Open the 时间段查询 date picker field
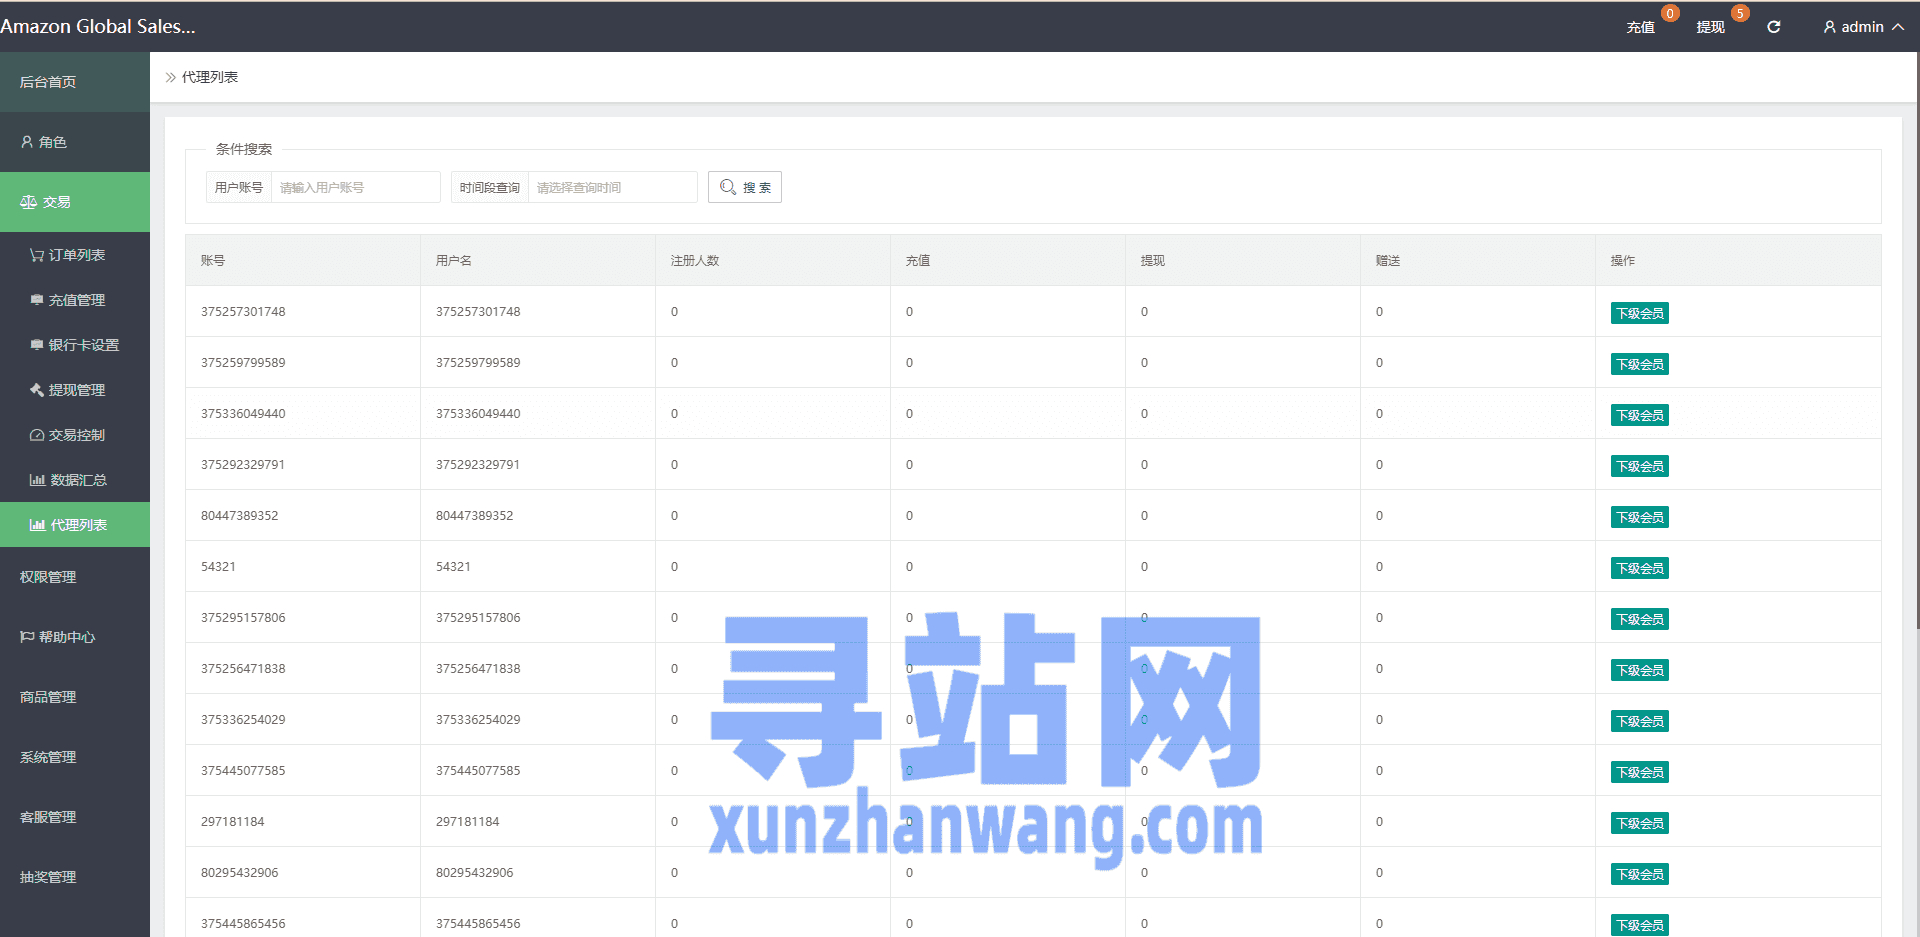This screenshot has height=937, width=1920. tap(612, 187)
